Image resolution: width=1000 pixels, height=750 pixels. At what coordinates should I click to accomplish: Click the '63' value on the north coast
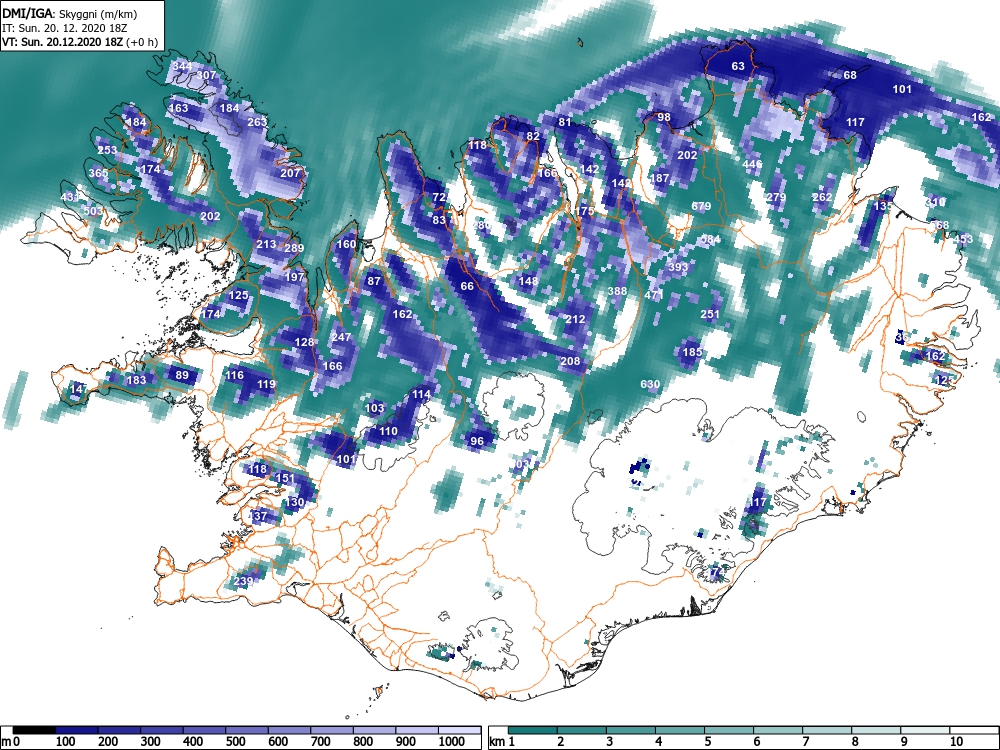tap(738, 66)
